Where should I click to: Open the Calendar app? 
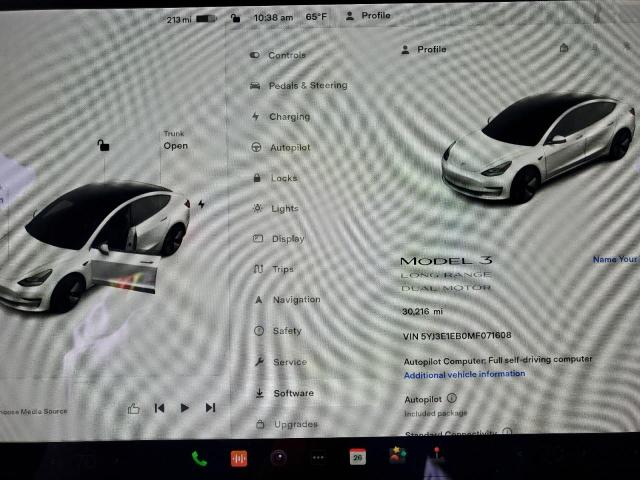[x=358, y=457]
